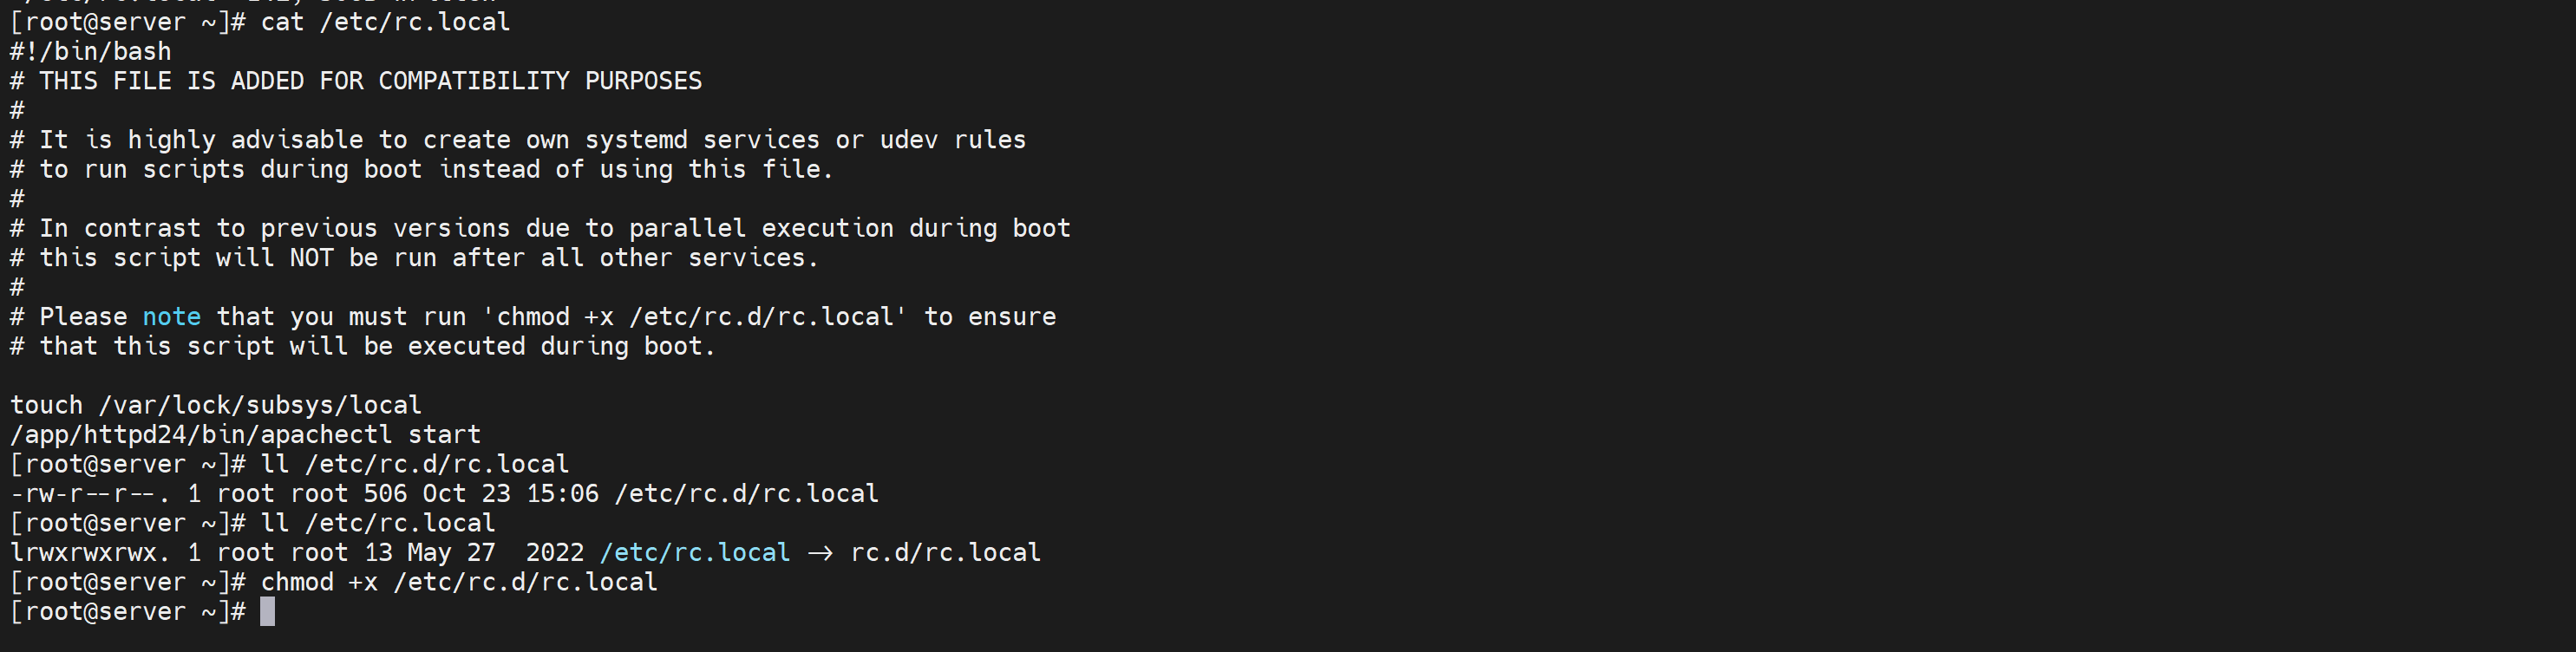
Task: Click the symlink target 'rc.d/rc.local'
Action: click(945, 553)
